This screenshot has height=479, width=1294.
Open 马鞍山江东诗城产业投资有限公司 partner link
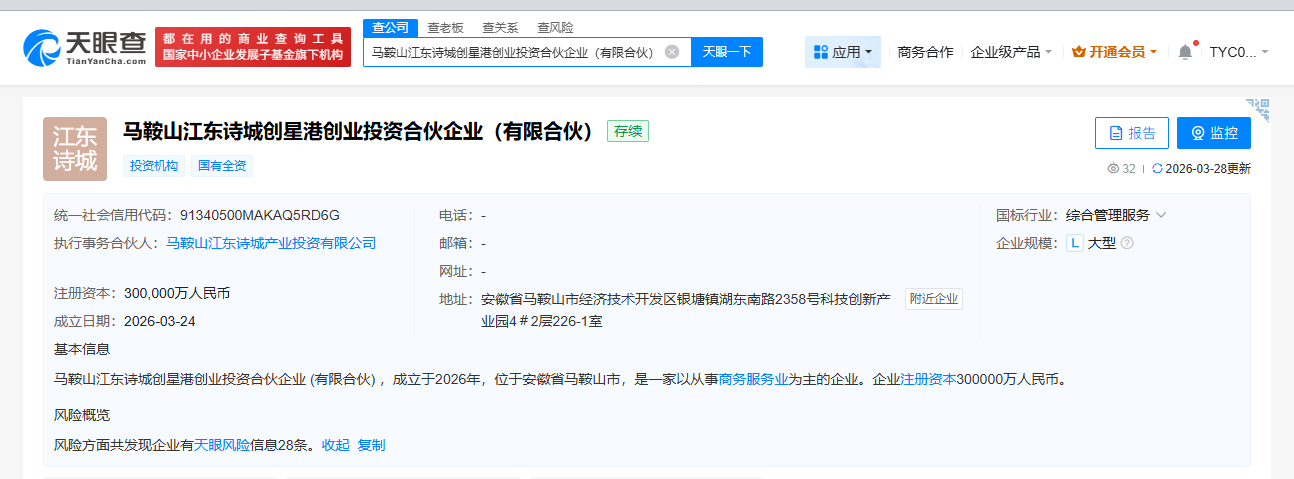pos(271,243)
